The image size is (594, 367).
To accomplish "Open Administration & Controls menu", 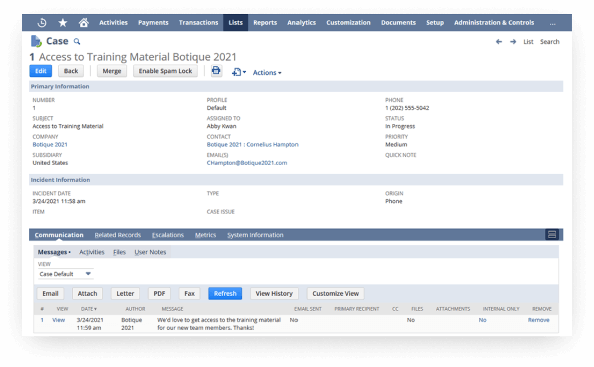I will coord(494,23).
